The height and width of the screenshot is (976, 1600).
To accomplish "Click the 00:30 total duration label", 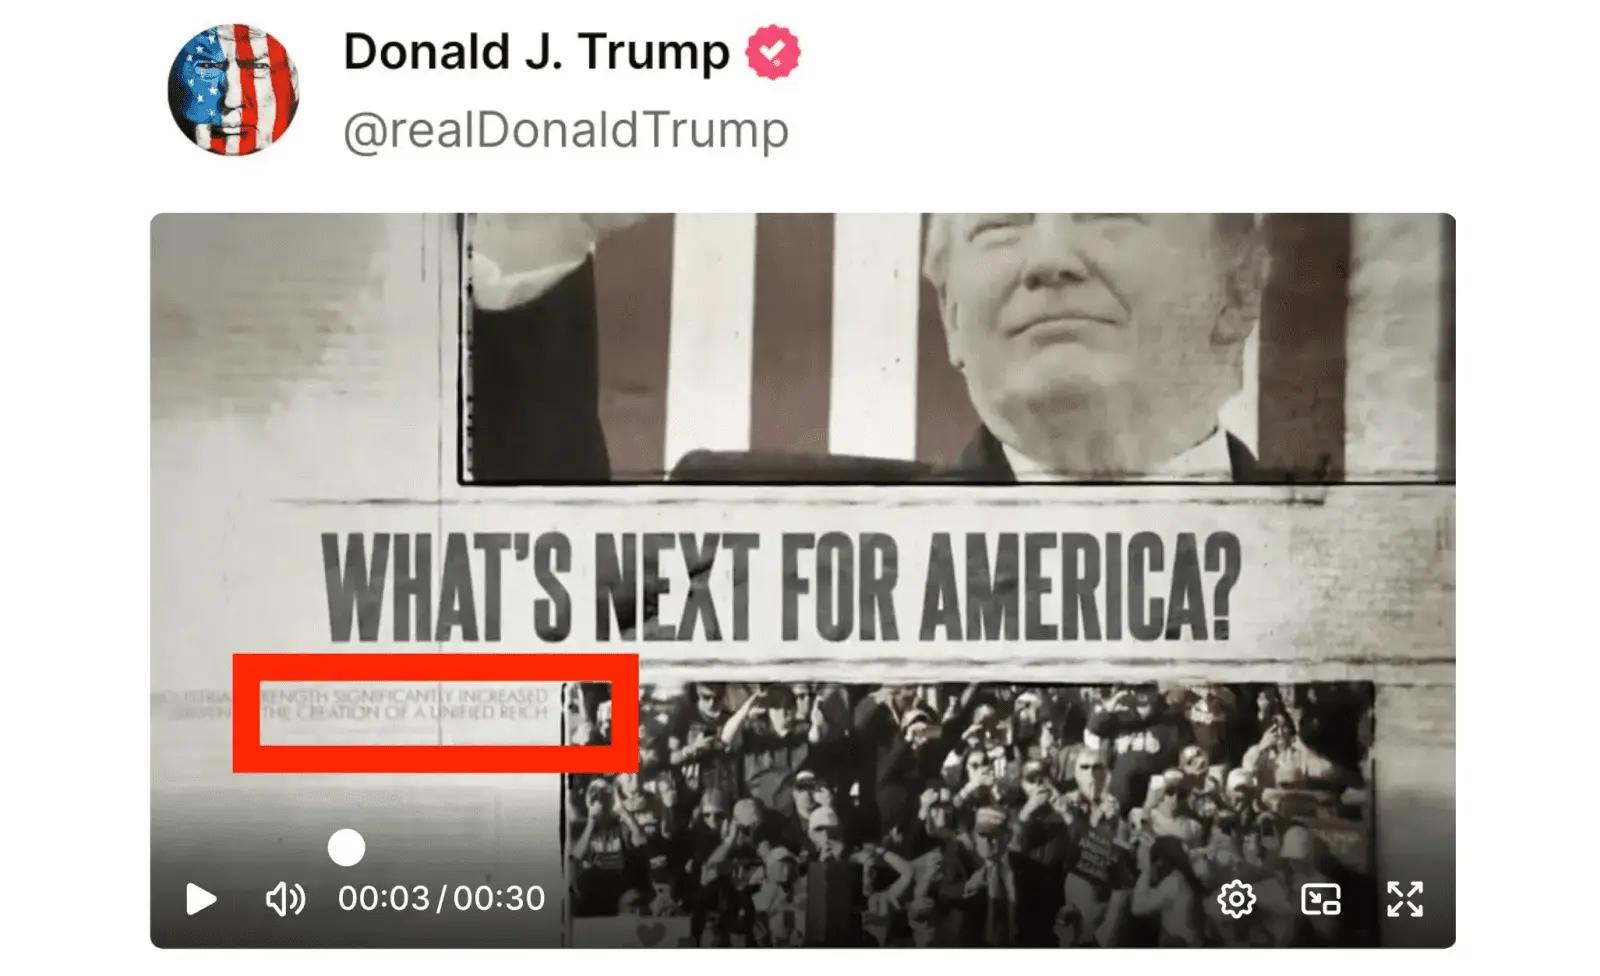I will (x=499, y=898).
